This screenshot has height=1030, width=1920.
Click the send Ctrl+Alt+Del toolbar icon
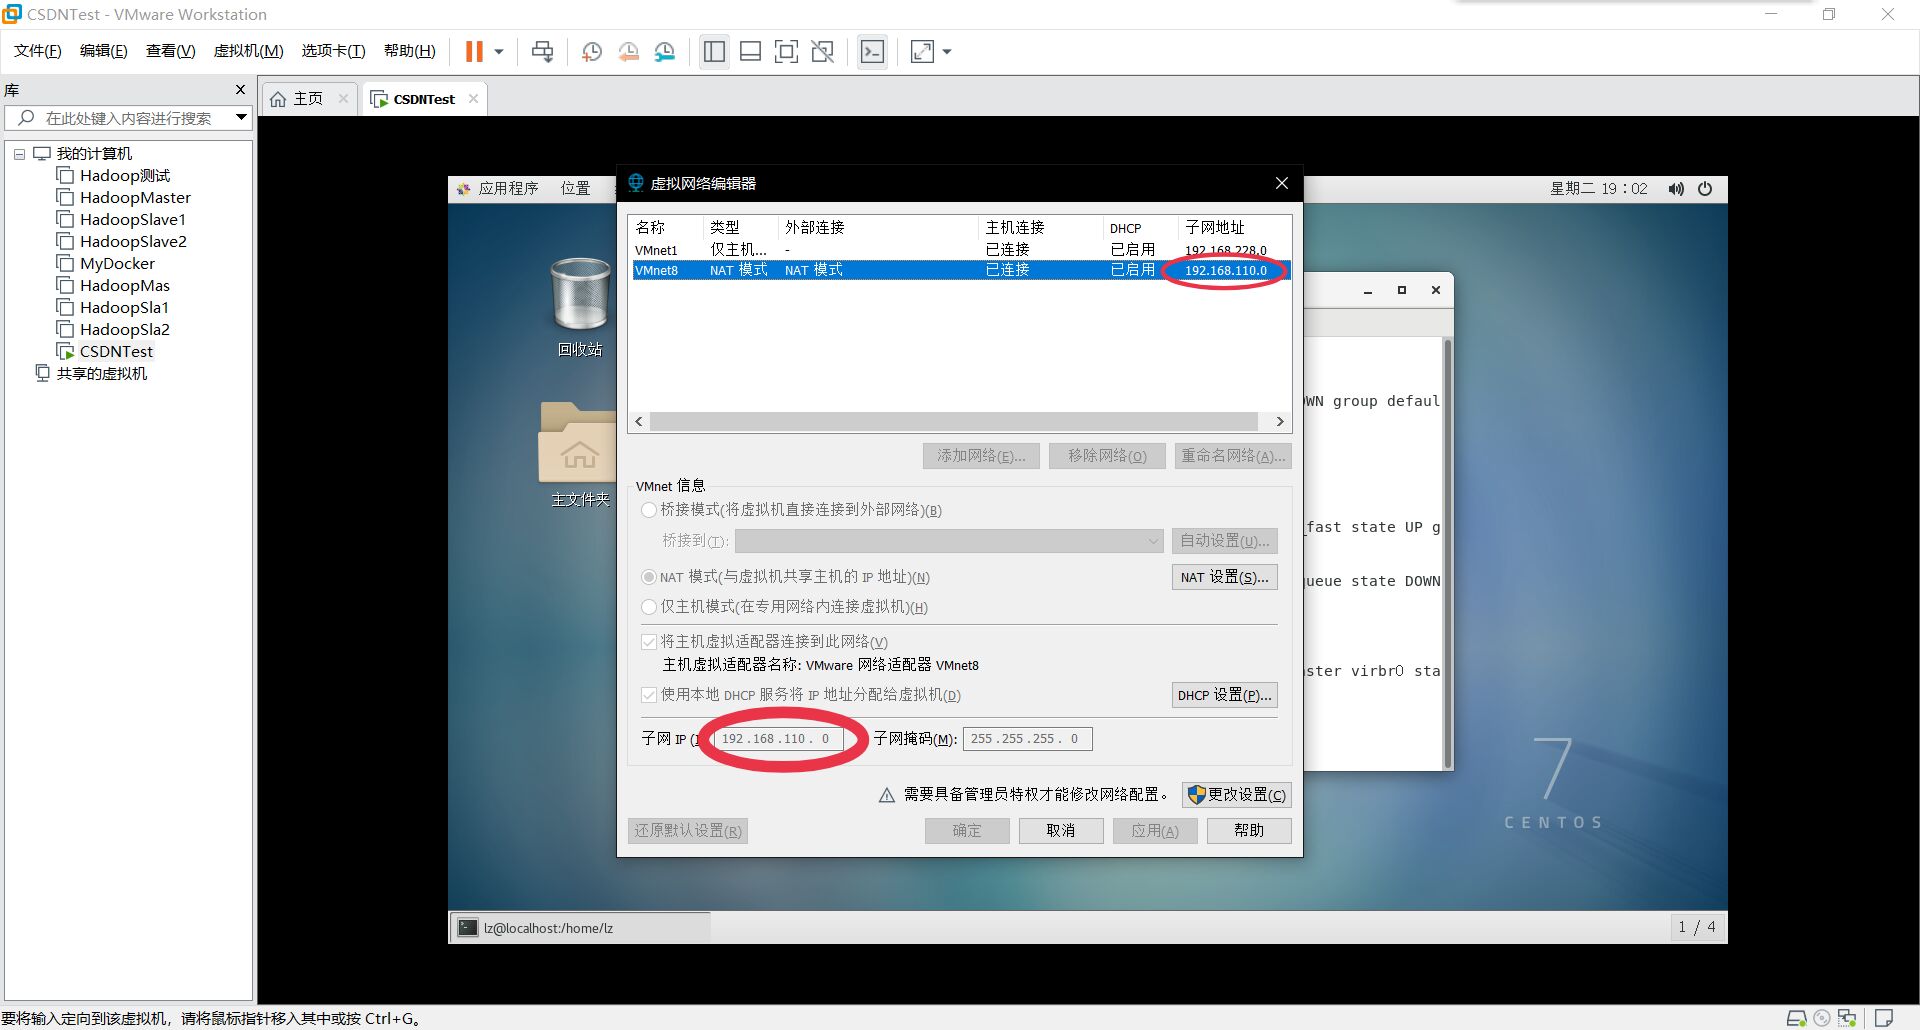click(x=543, y=51)
